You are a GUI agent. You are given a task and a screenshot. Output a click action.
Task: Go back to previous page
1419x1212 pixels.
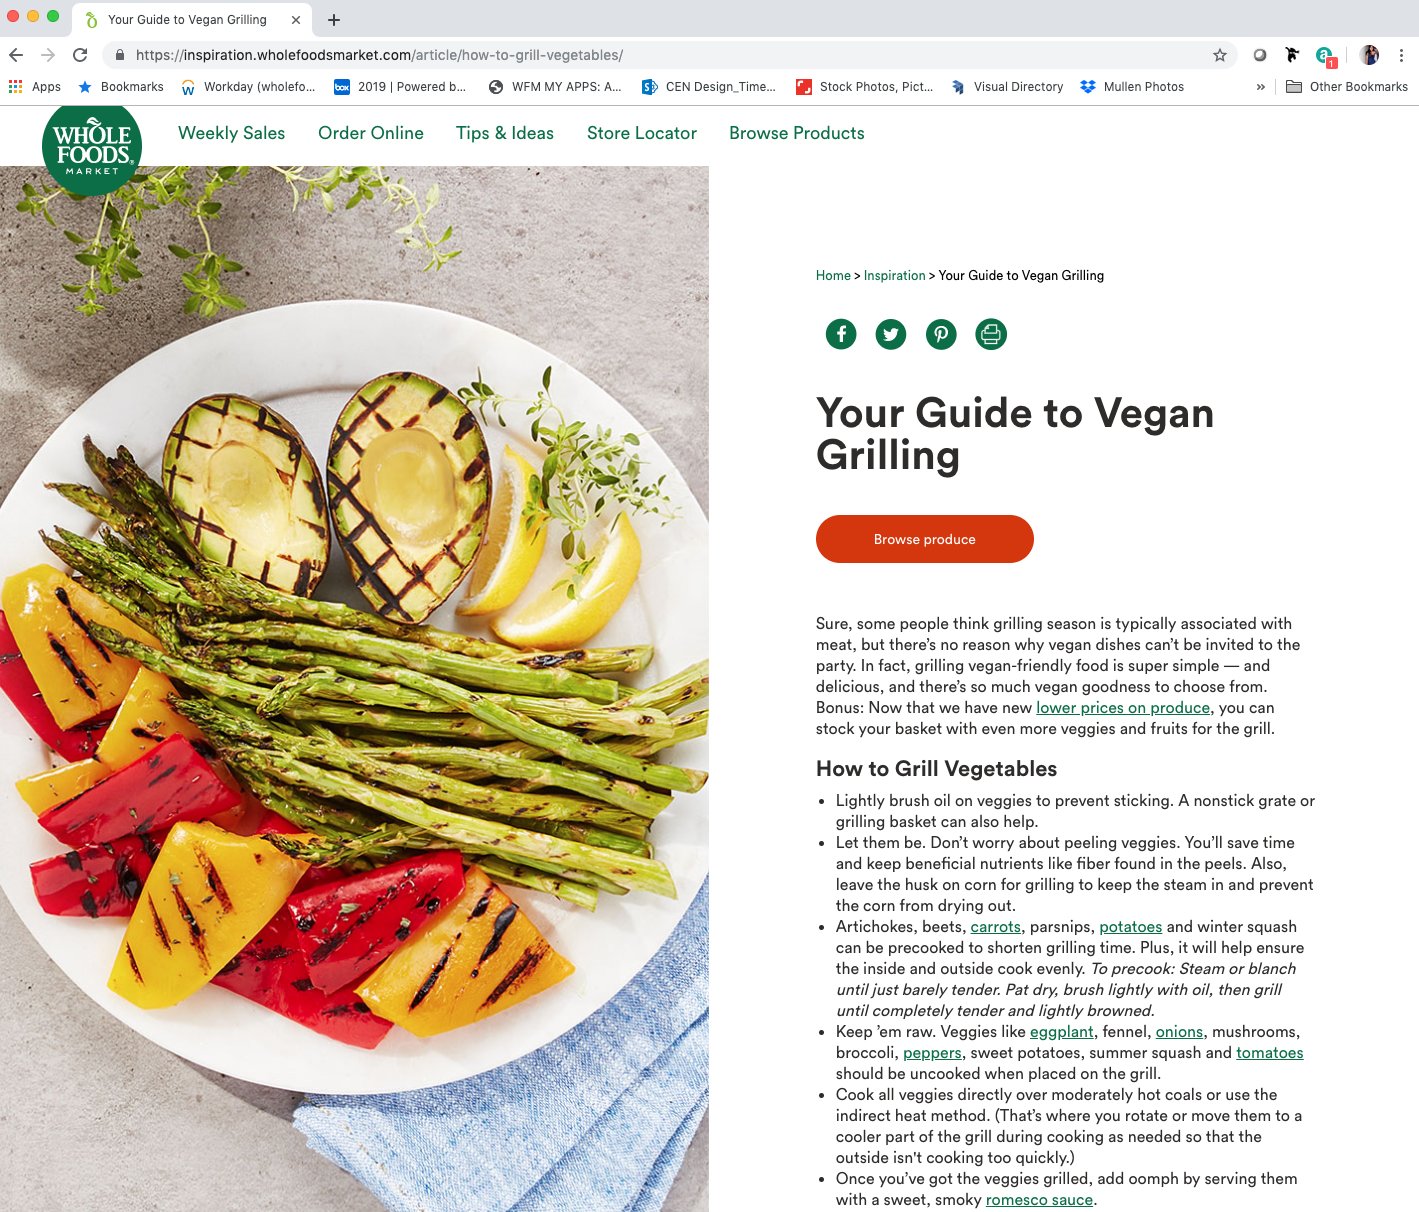pos(16,55)
